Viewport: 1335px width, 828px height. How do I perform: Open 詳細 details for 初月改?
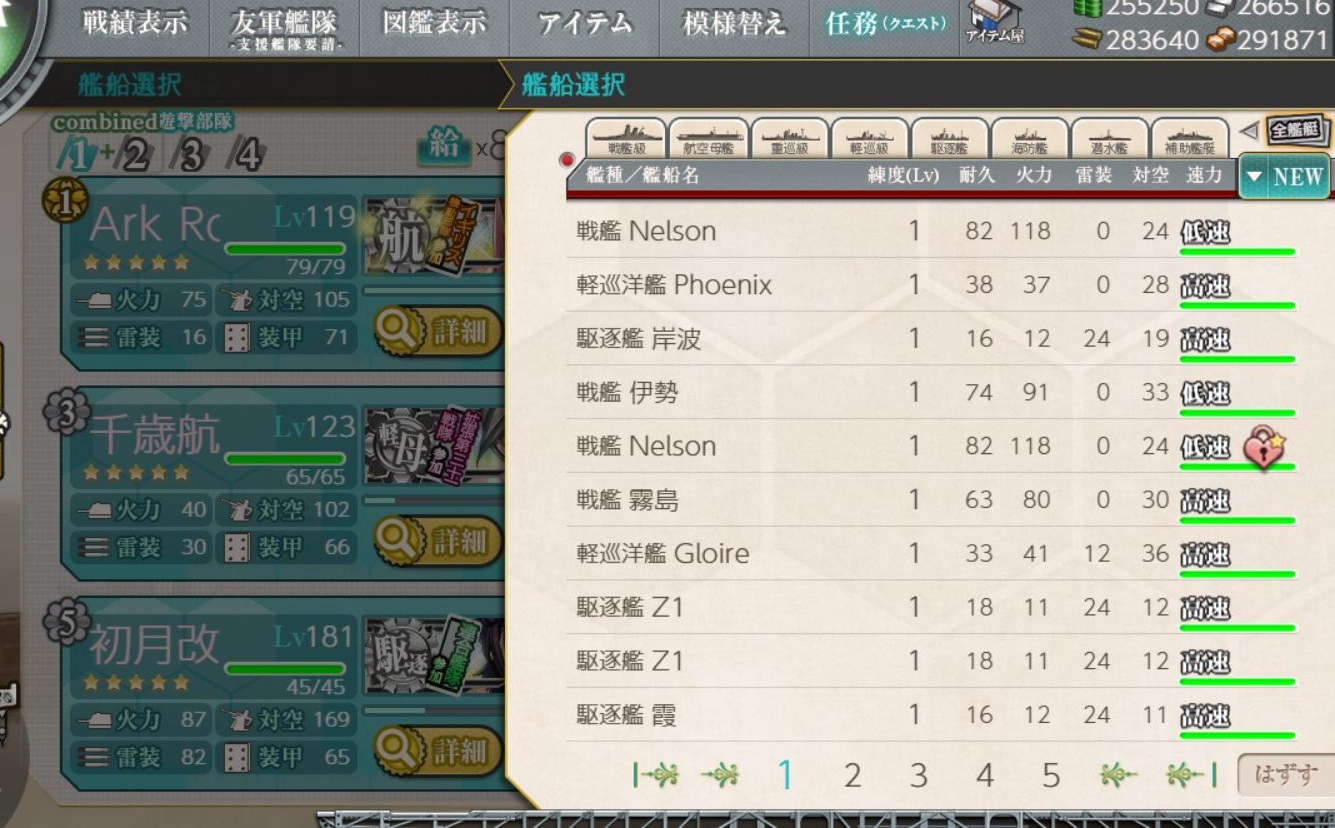click(x=438, y=750)
